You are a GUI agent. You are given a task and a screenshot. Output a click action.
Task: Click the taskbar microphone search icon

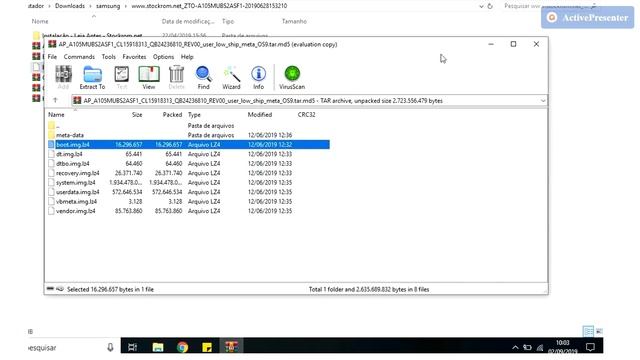(110, 348)
